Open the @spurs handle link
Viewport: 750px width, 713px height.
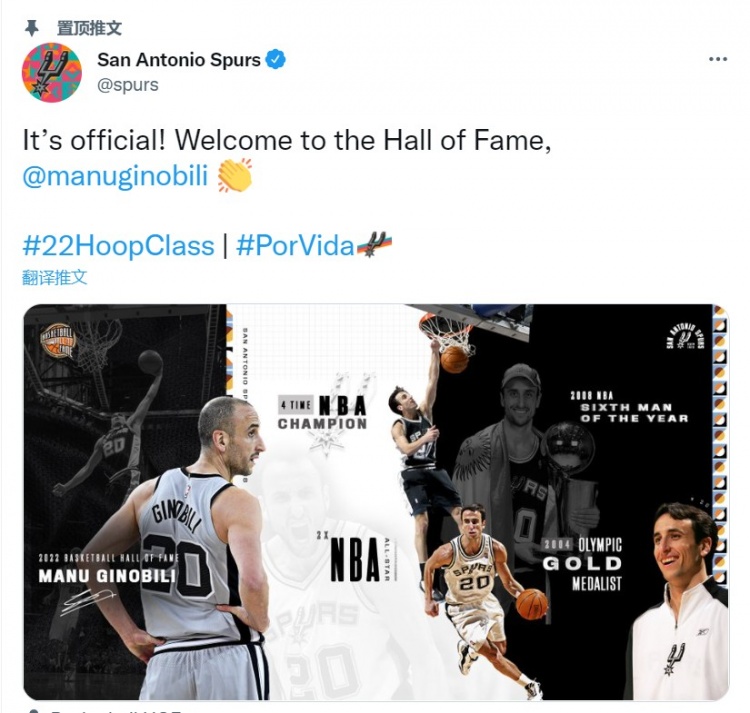(x=128, y=85)
